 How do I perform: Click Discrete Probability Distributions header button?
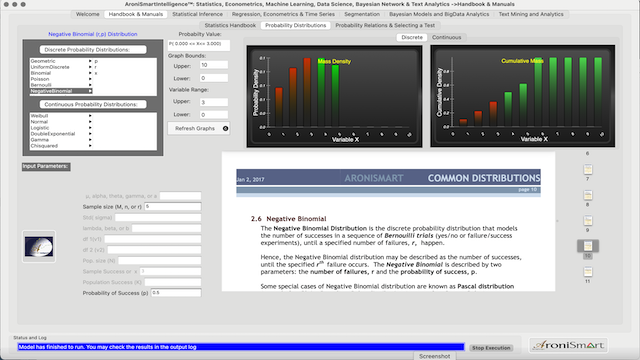pos(93,50)
